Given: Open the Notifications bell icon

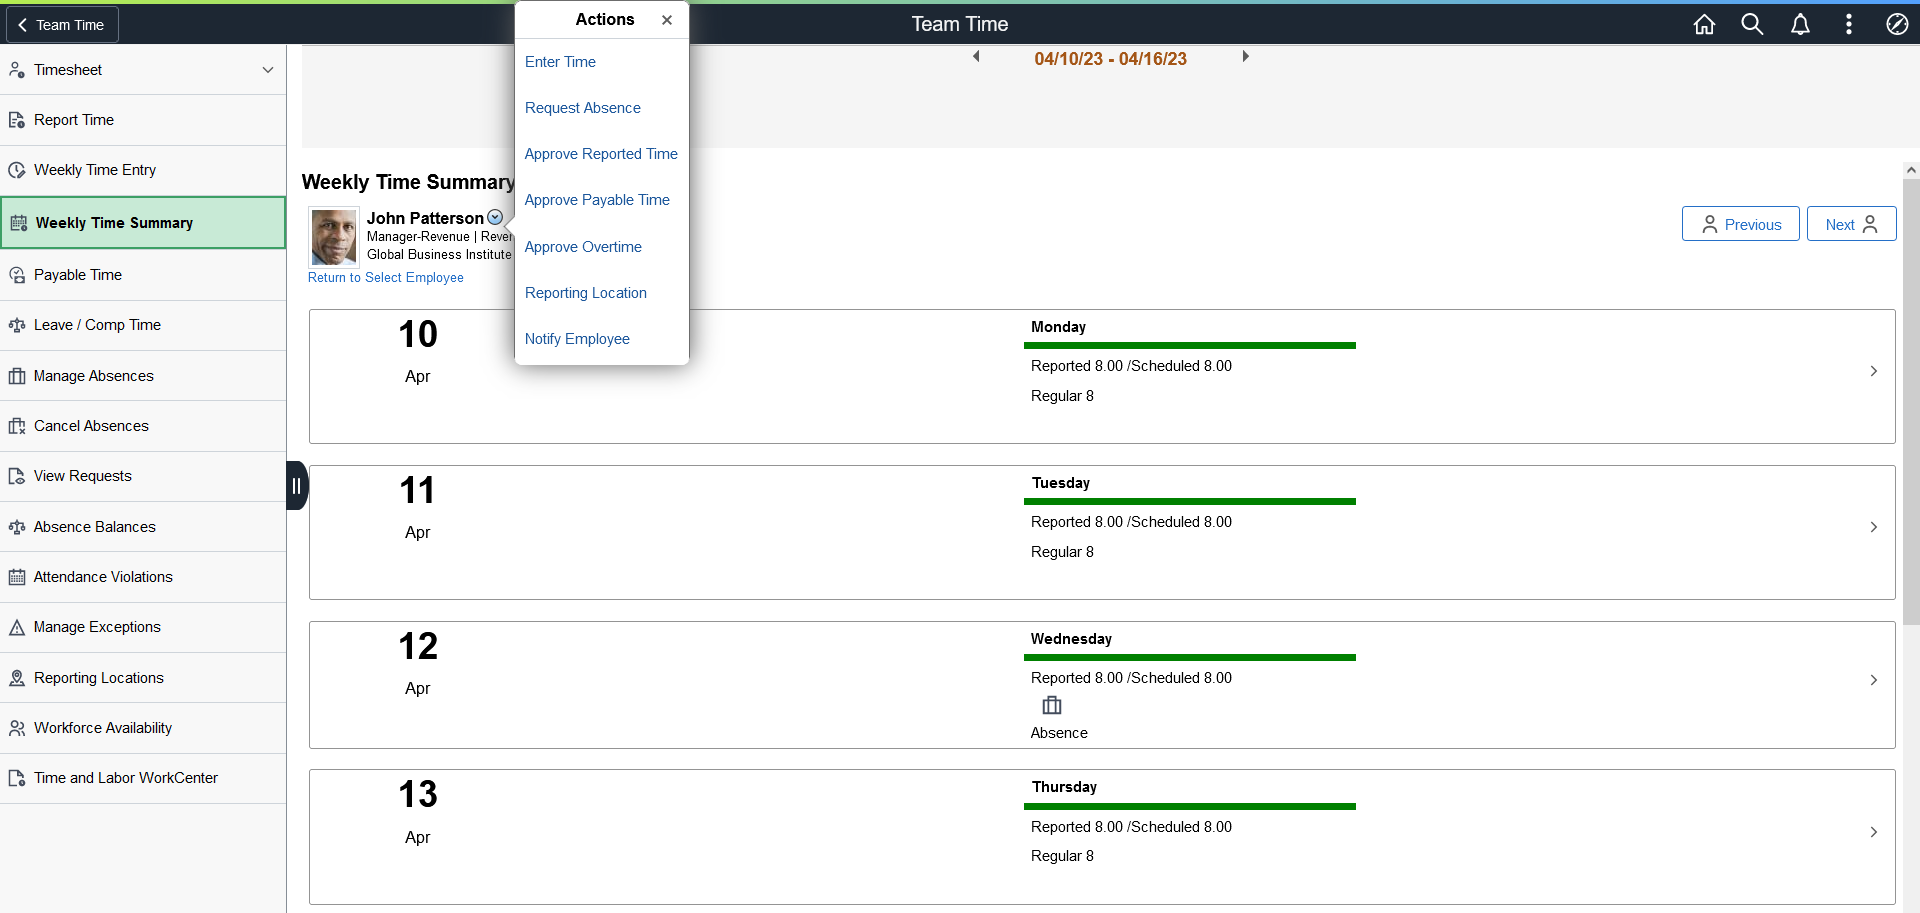Looking at the screenshot, I should pyautogui.click(x=1800, y=24).
